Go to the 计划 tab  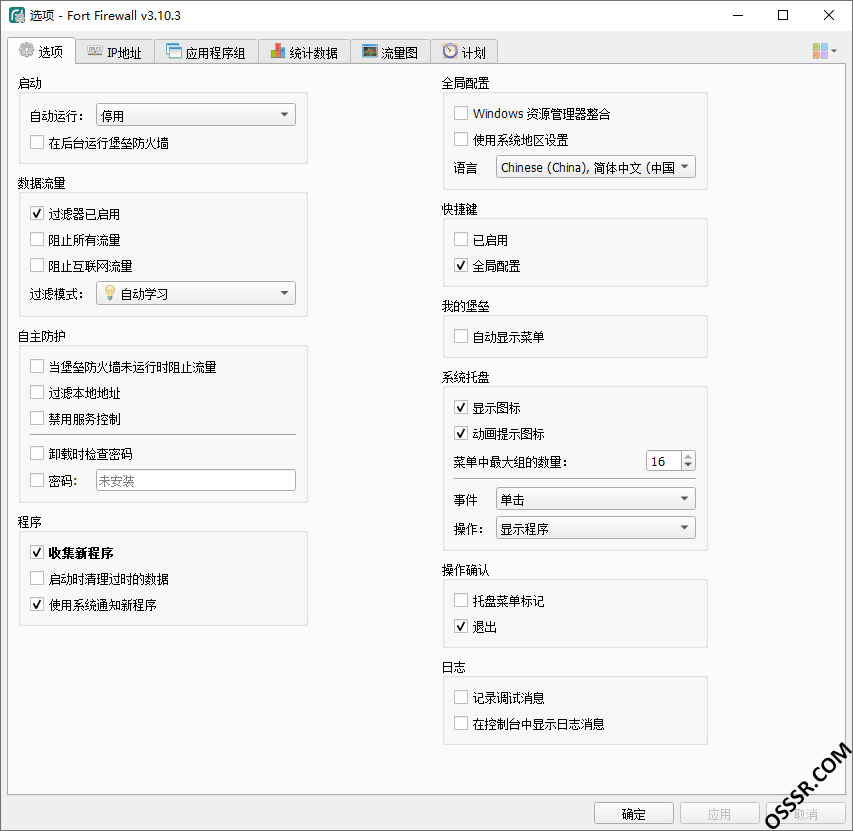[x=464, y=52]
